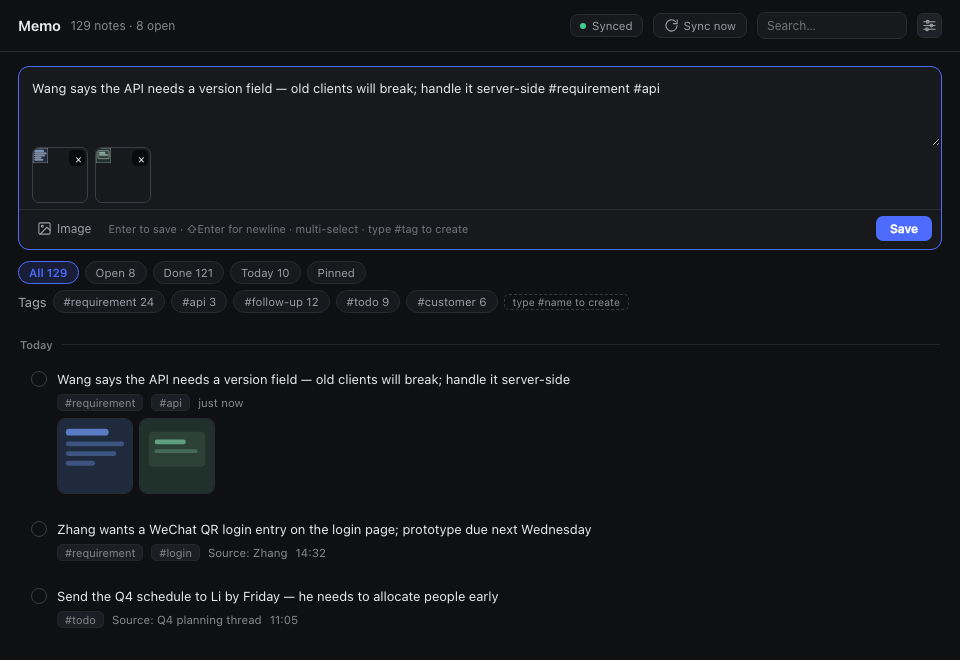The width and height of the screenshot is (960, 660).
Task: Click '129 notes · 8 open' counter
Action: pos(122,26)
